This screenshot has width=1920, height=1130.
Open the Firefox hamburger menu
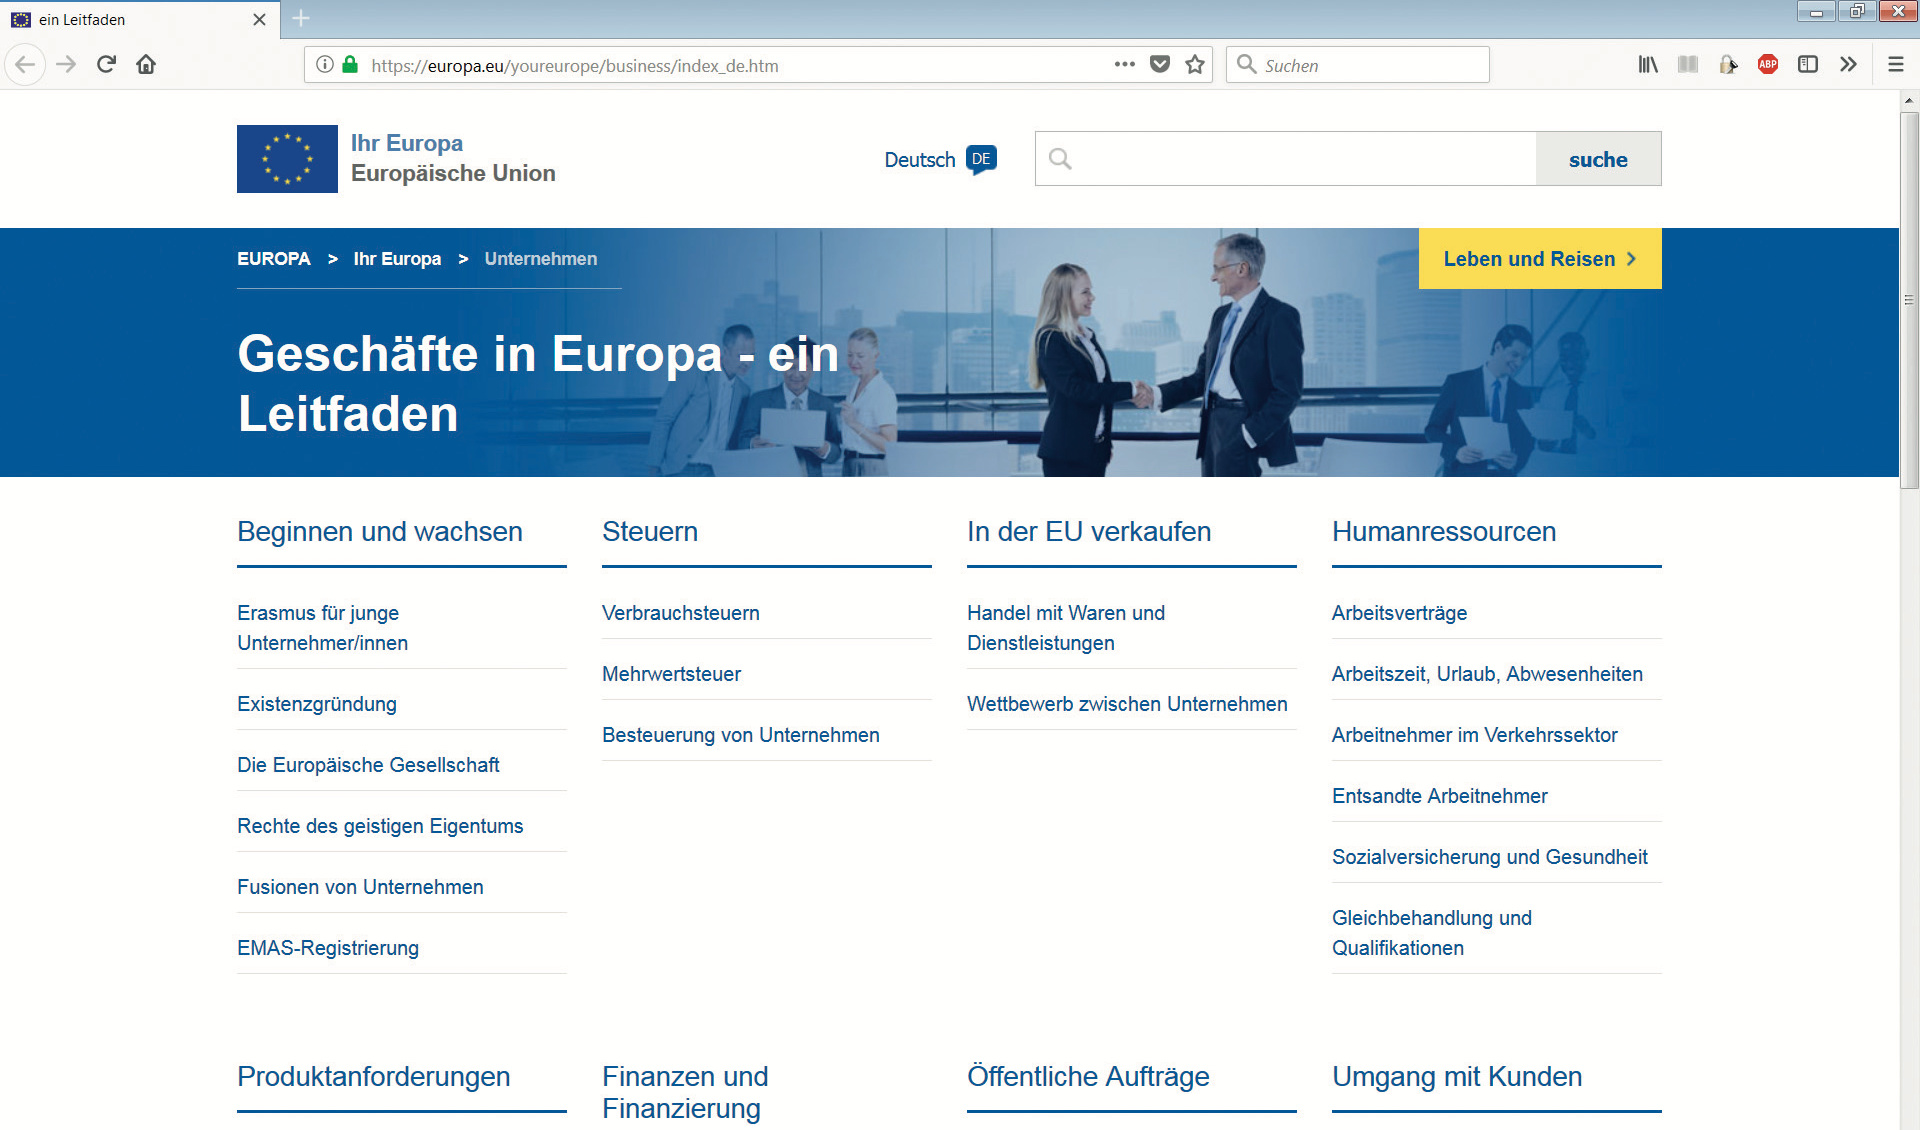point(1895,65)
